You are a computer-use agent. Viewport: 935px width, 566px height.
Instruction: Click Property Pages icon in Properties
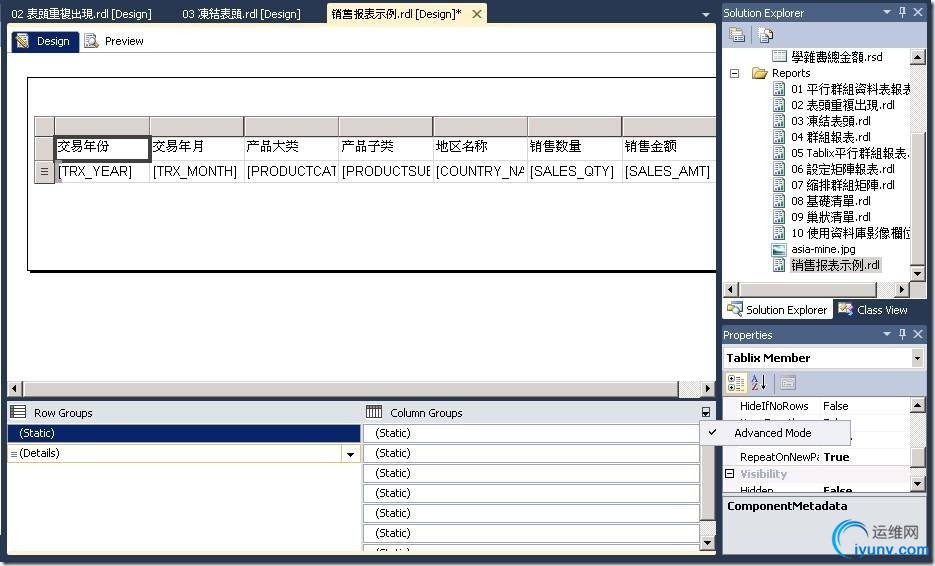(788, 383)
